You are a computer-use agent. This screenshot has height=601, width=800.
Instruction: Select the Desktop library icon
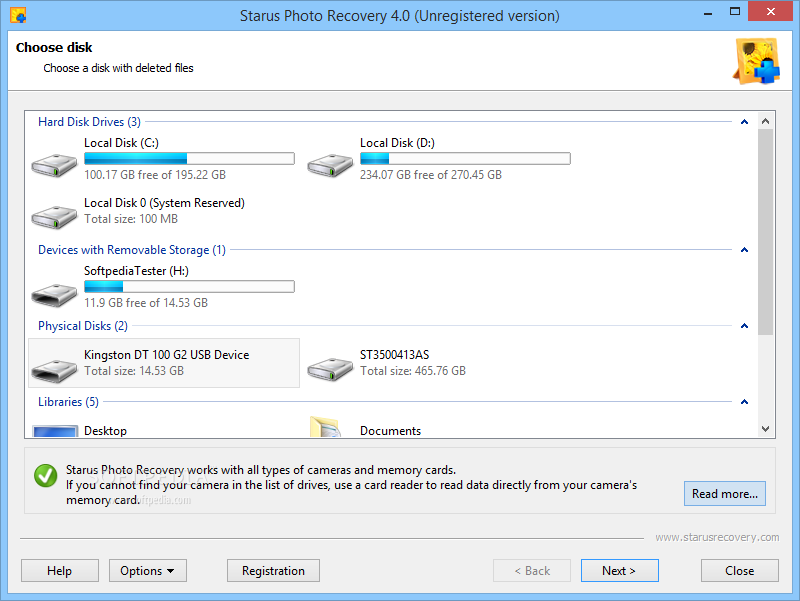pyautogui.click(x=55, y=431)
